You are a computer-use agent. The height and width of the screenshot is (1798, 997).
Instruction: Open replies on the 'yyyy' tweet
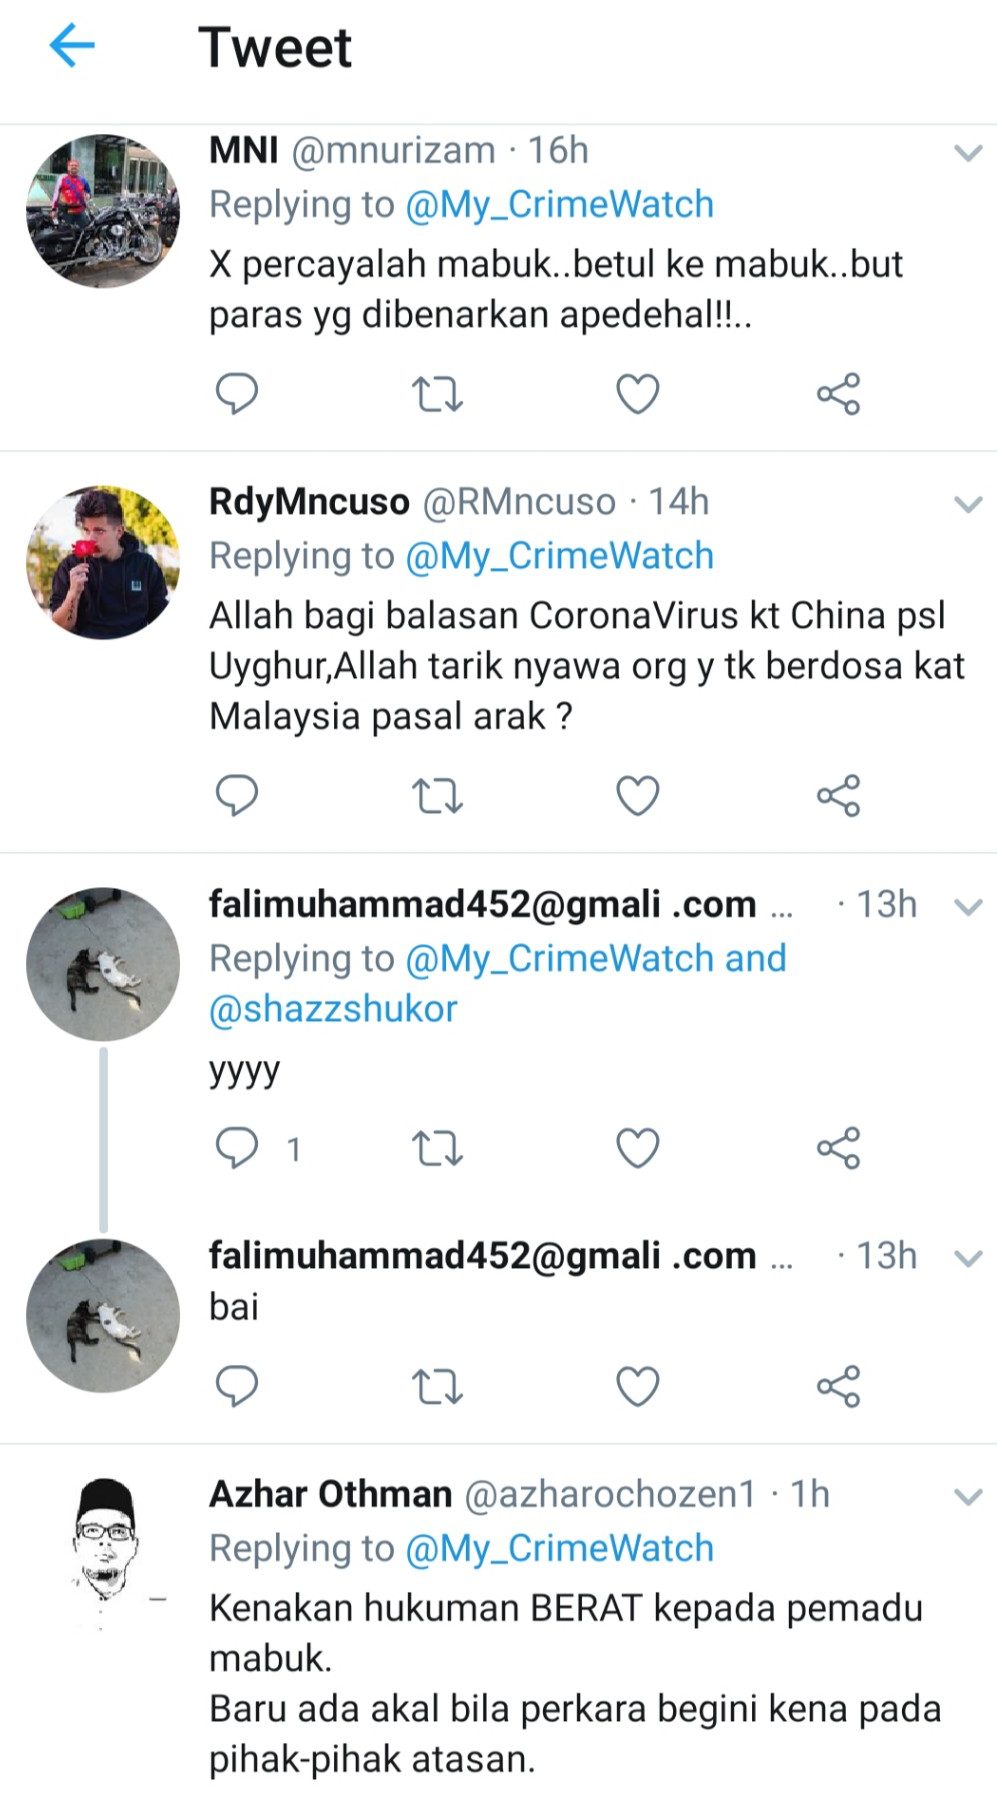tap(237, 1148)
